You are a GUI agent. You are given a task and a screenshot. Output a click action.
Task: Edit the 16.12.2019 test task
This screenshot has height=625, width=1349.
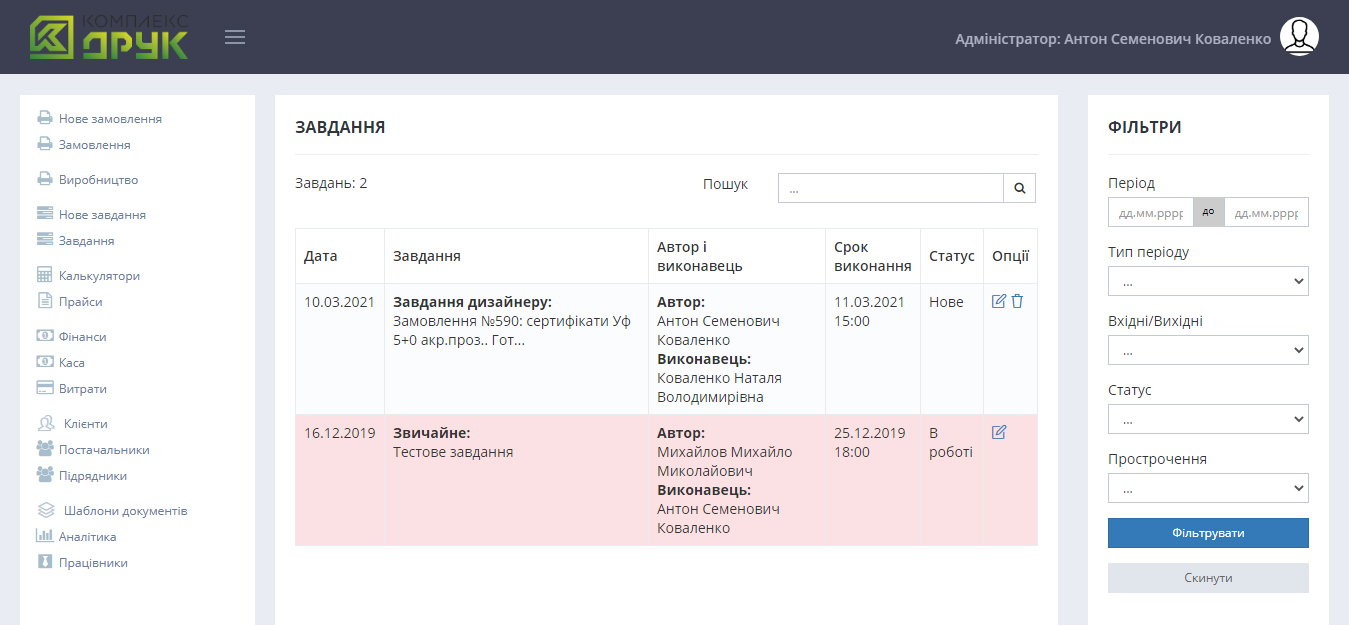click(998, 432)
